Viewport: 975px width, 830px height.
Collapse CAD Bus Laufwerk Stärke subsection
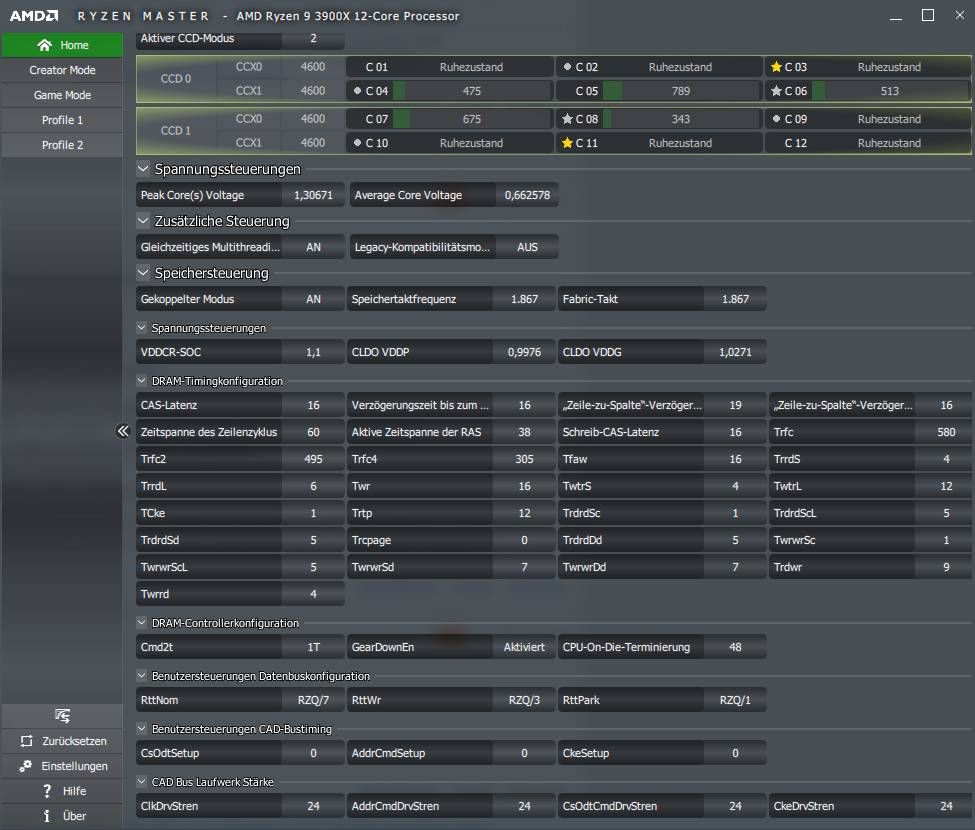click(142, 781)
